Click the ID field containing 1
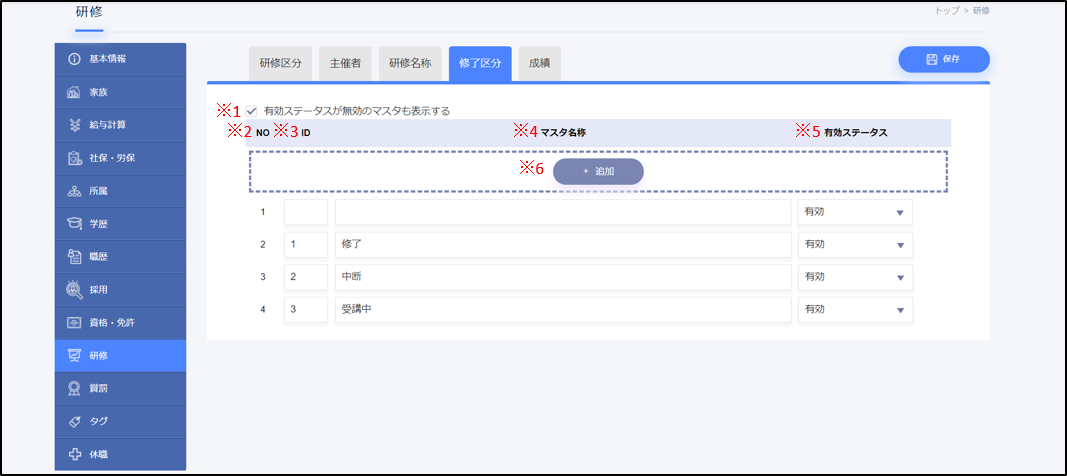This screenshot has width=1067, height=476. [x=306, y=245]
